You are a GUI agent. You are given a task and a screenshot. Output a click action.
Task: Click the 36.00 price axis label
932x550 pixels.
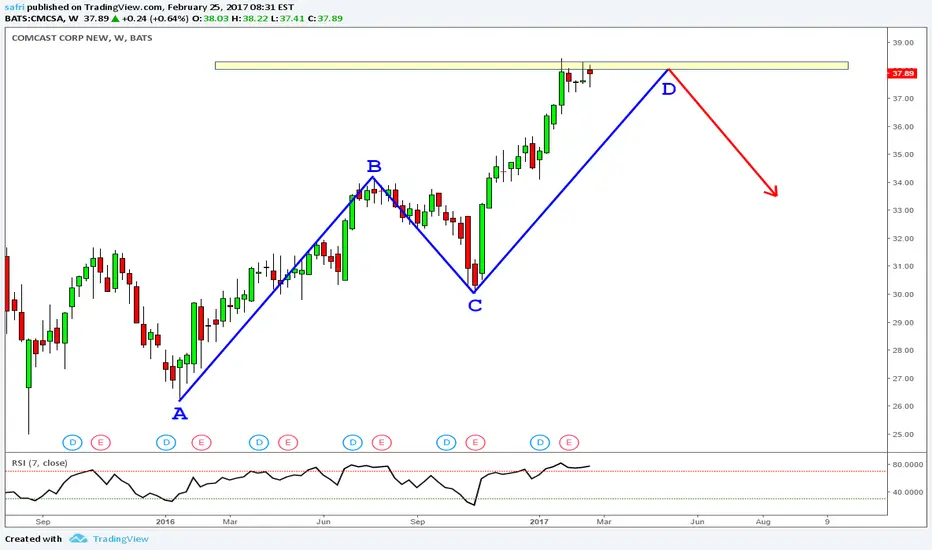902,127
